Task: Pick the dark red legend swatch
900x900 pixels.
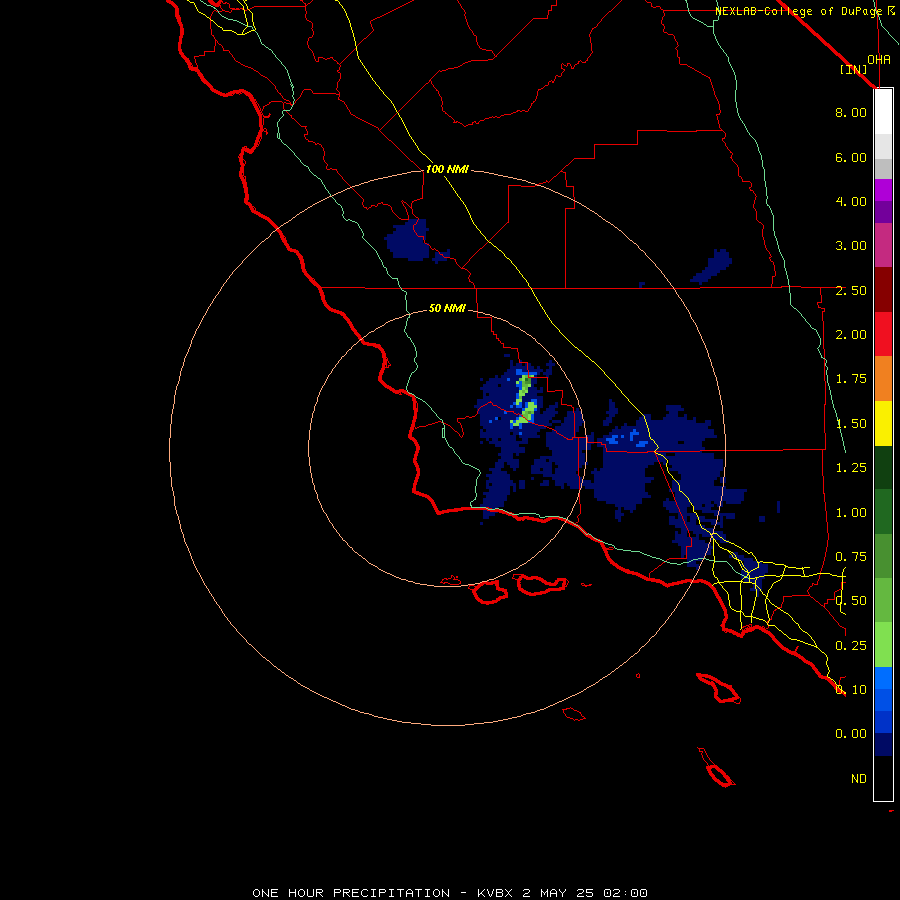Action: 883,290
